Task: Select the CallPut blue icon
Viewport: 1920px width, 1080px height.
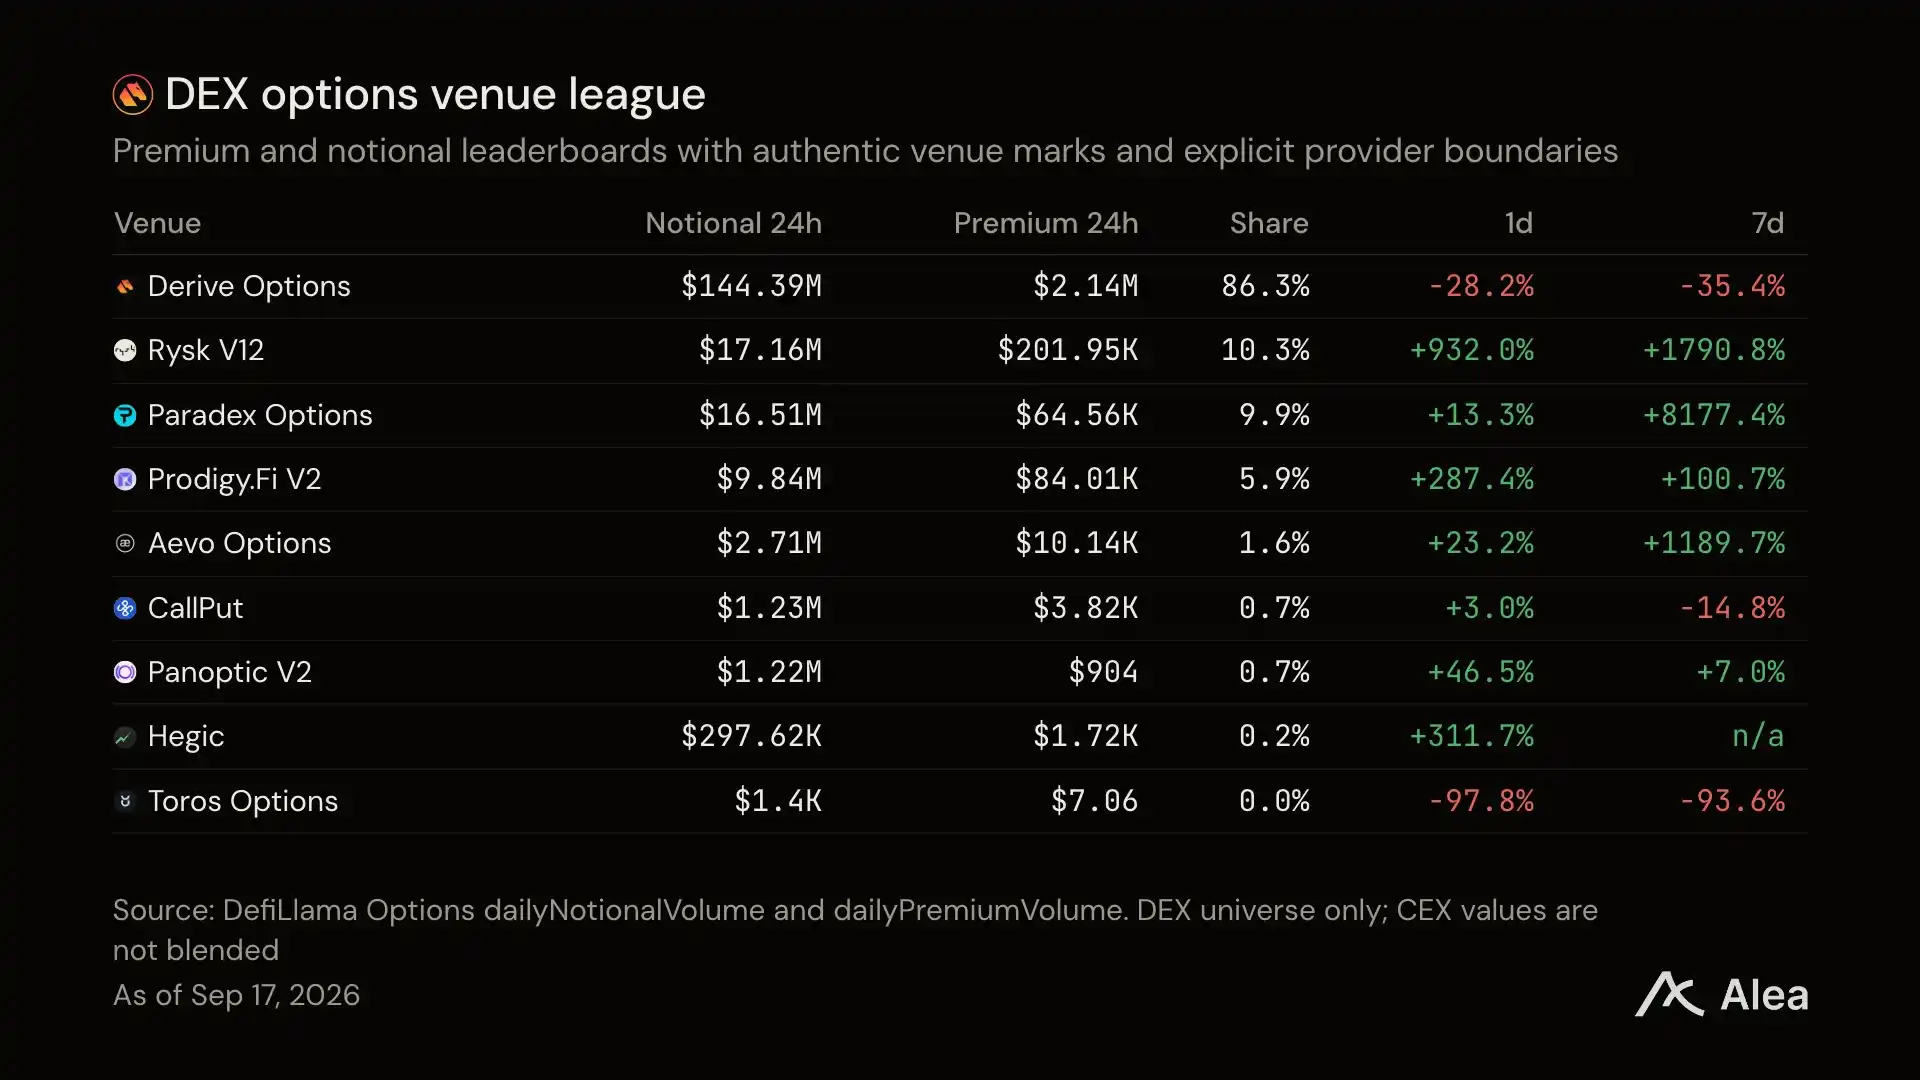Action: pyautogui.click(x=125, y=609)
